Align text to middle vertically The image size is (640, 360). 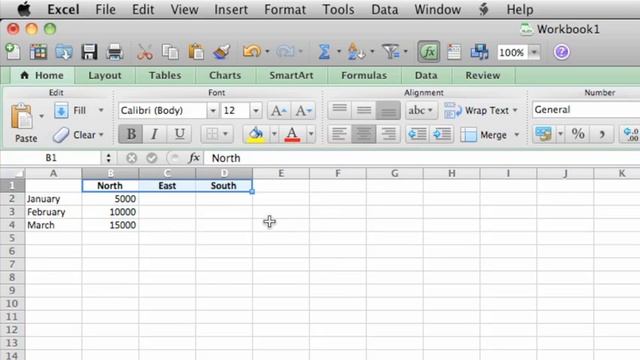coord(364,110)
